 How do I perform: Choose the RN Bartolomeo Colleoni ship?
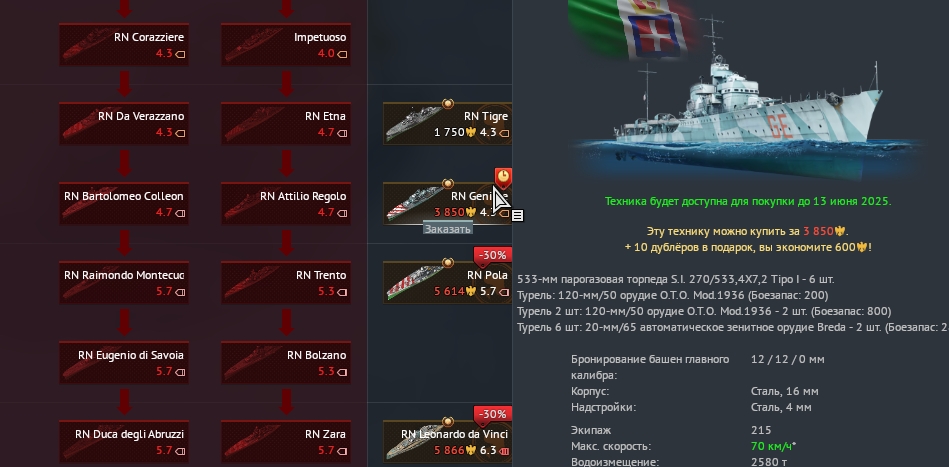click(124, 203)
